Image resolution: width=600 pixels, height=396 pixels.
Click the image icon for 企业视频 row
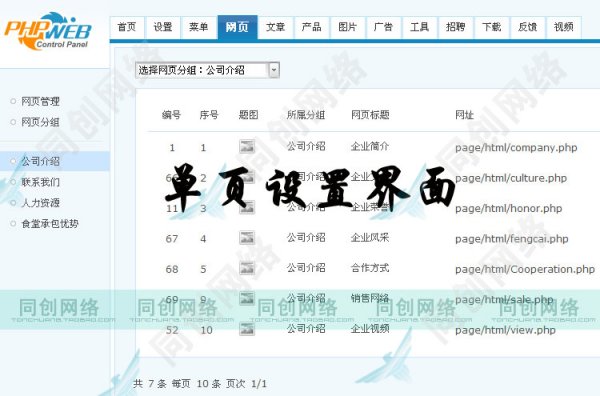[x=247, y=329]
